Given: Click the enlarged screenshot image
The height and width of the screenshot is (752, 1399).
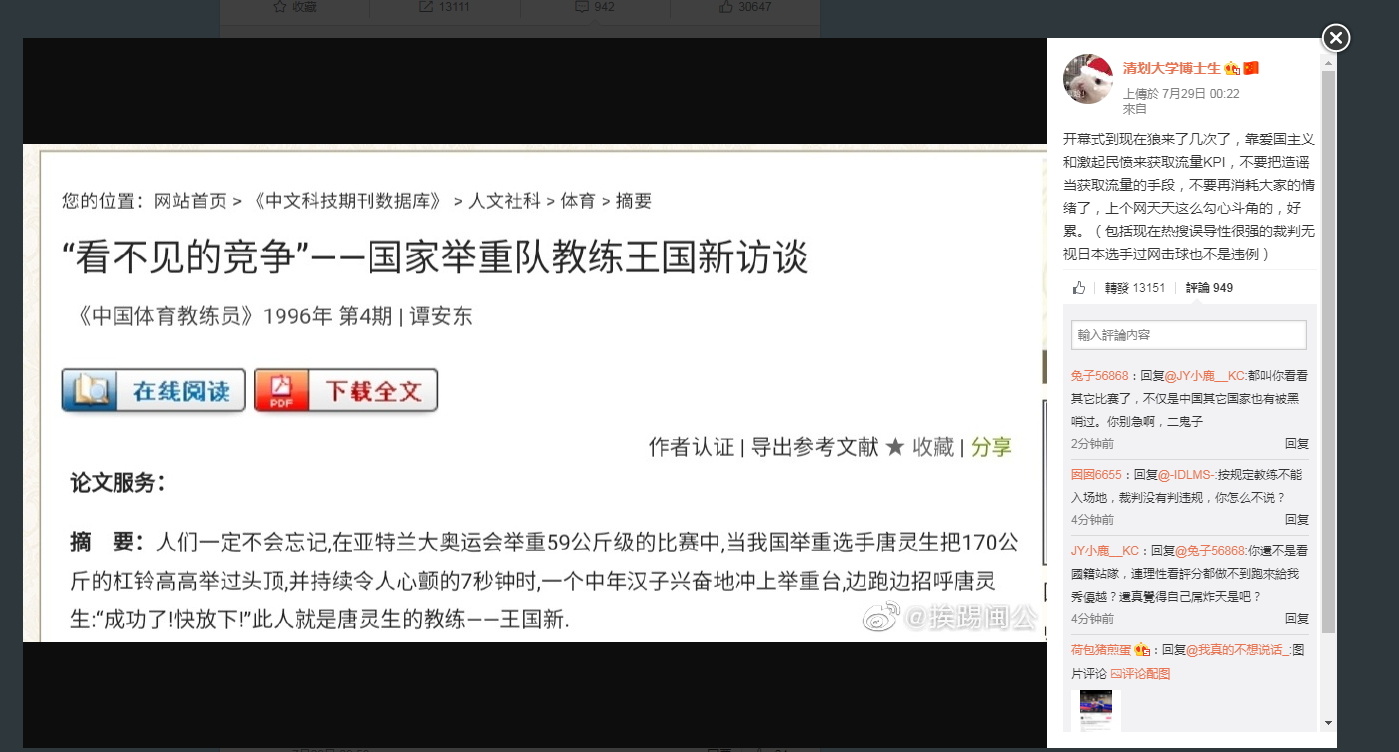Looking at the screenshot, I should click(534, 395).
